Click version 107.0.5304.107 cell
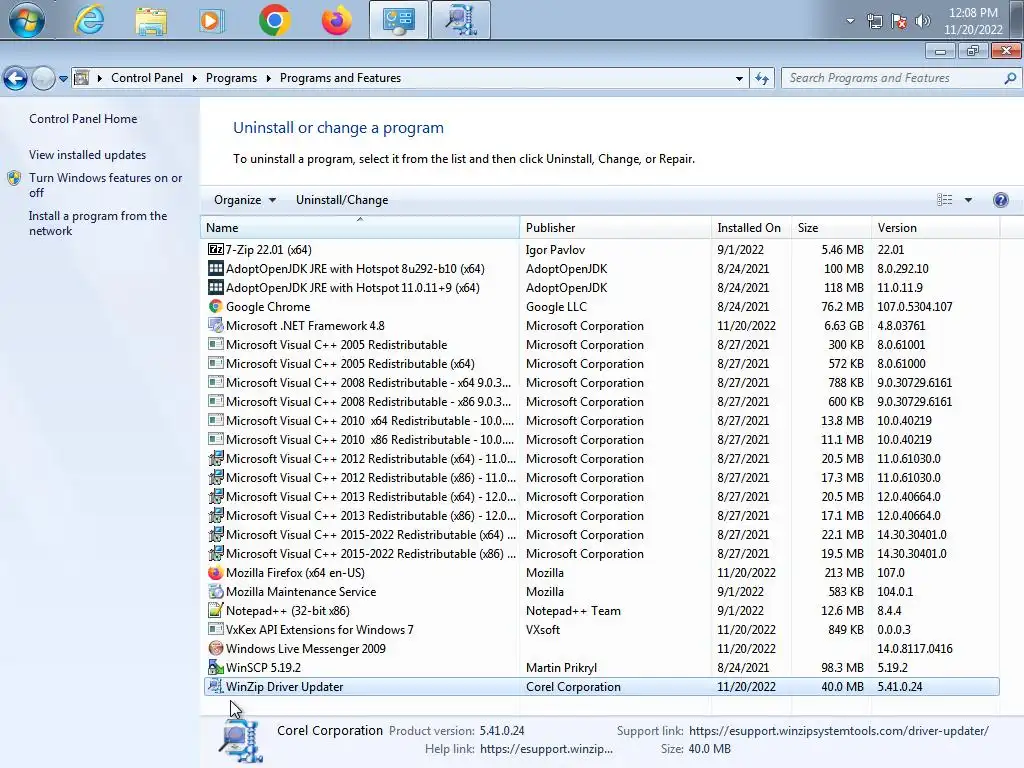Screen dimensions: 1024x768 click(x=915, y=306)
